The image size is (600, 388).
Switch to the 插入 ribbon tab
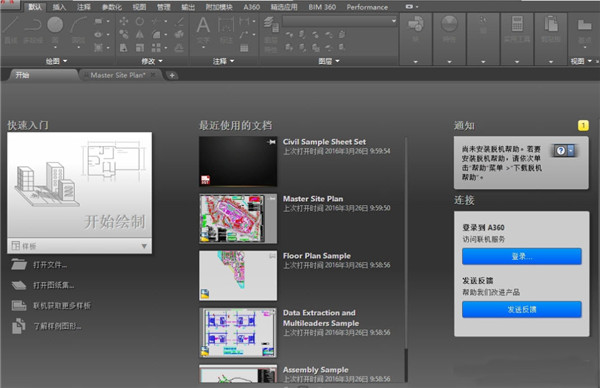59,7
